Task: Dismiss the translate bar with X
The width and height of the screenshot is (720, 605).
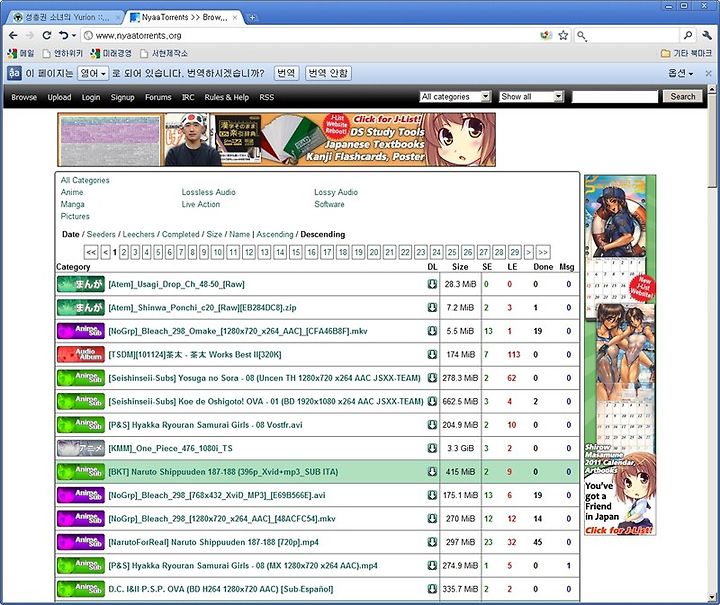Action: click(x=709, y=73)
